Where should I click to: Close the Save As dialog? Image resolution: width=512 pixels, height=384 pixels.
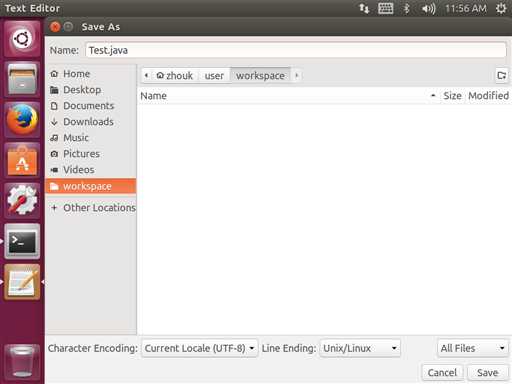[55, 27]
